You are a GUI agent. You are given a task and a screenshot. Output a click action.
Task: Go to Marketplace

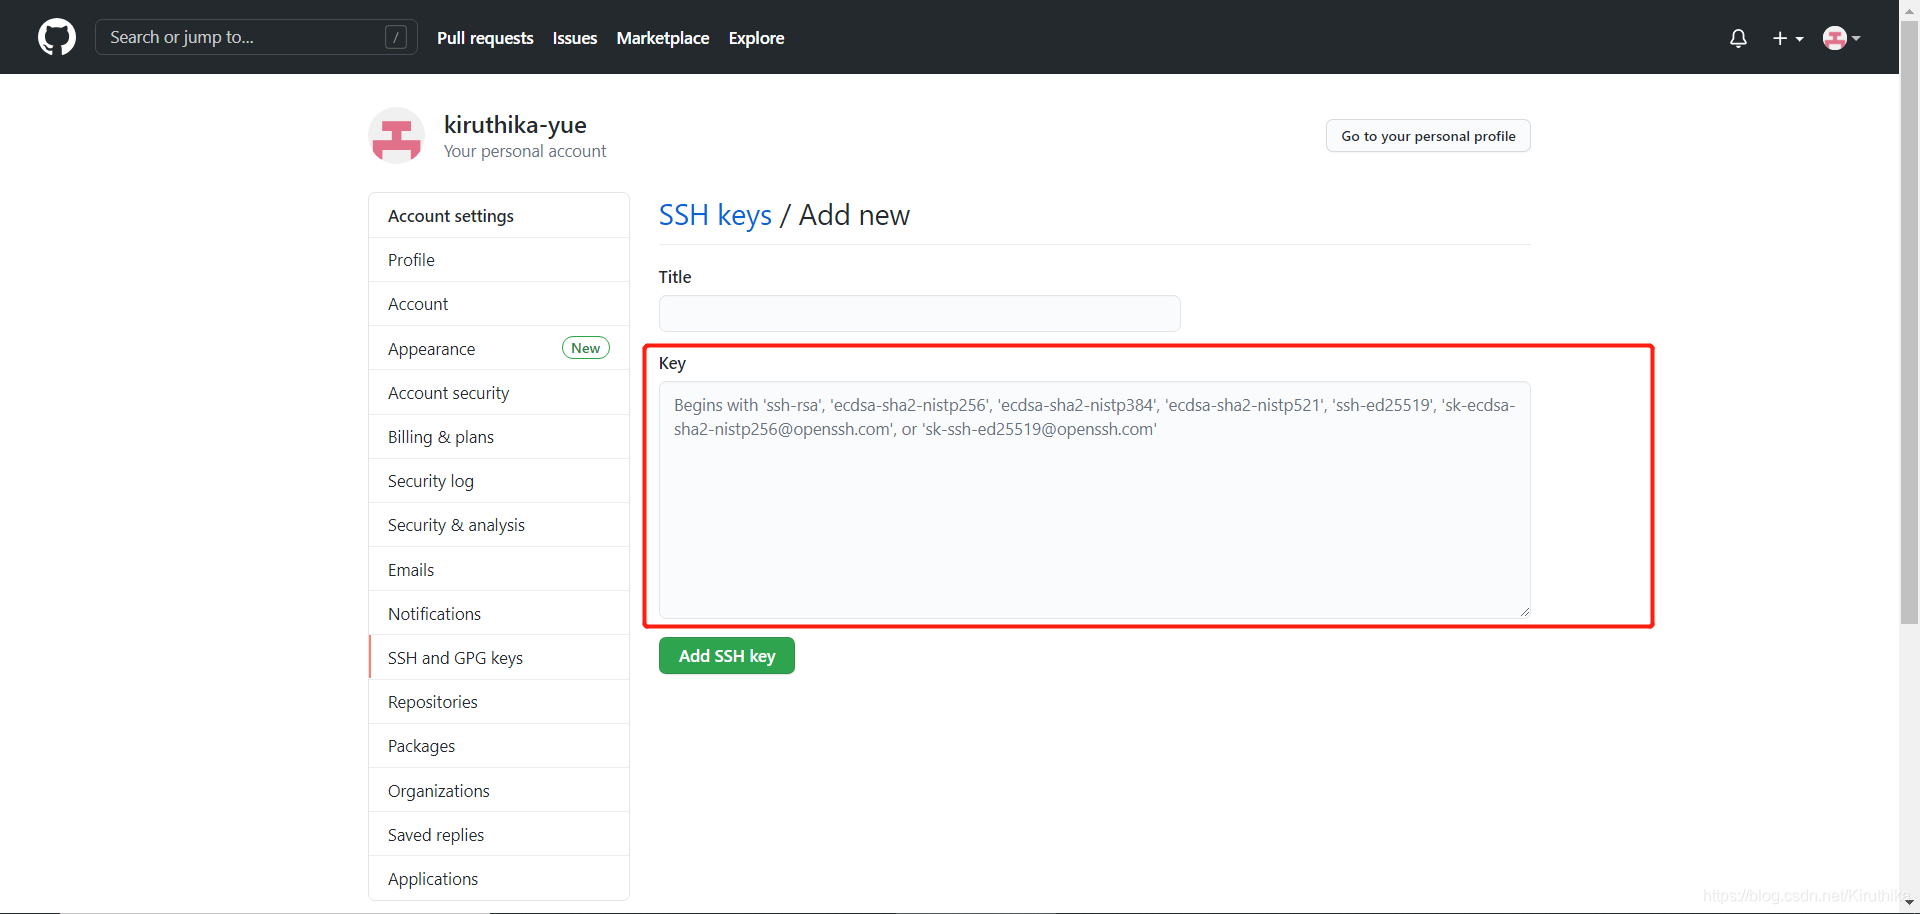point(663,38)
